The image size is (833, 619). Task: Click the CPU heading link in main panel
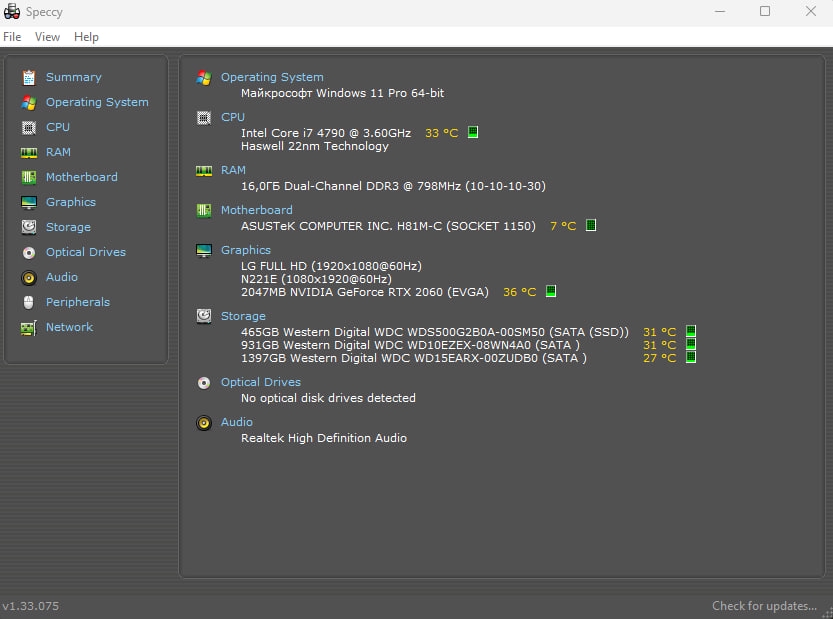point(233,117)
